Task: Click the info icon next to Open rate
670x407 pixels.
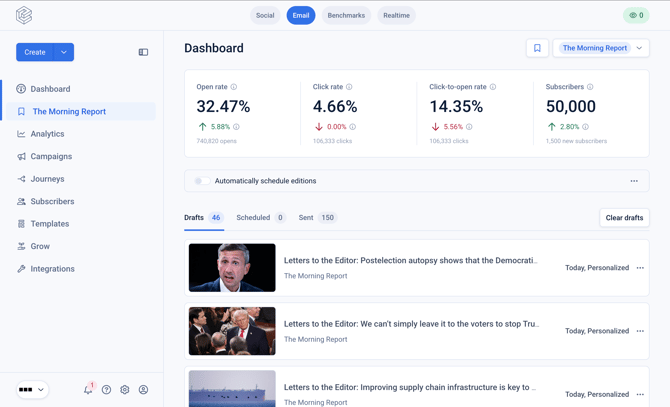Action: pyautogui.click(x=234, y=87)
